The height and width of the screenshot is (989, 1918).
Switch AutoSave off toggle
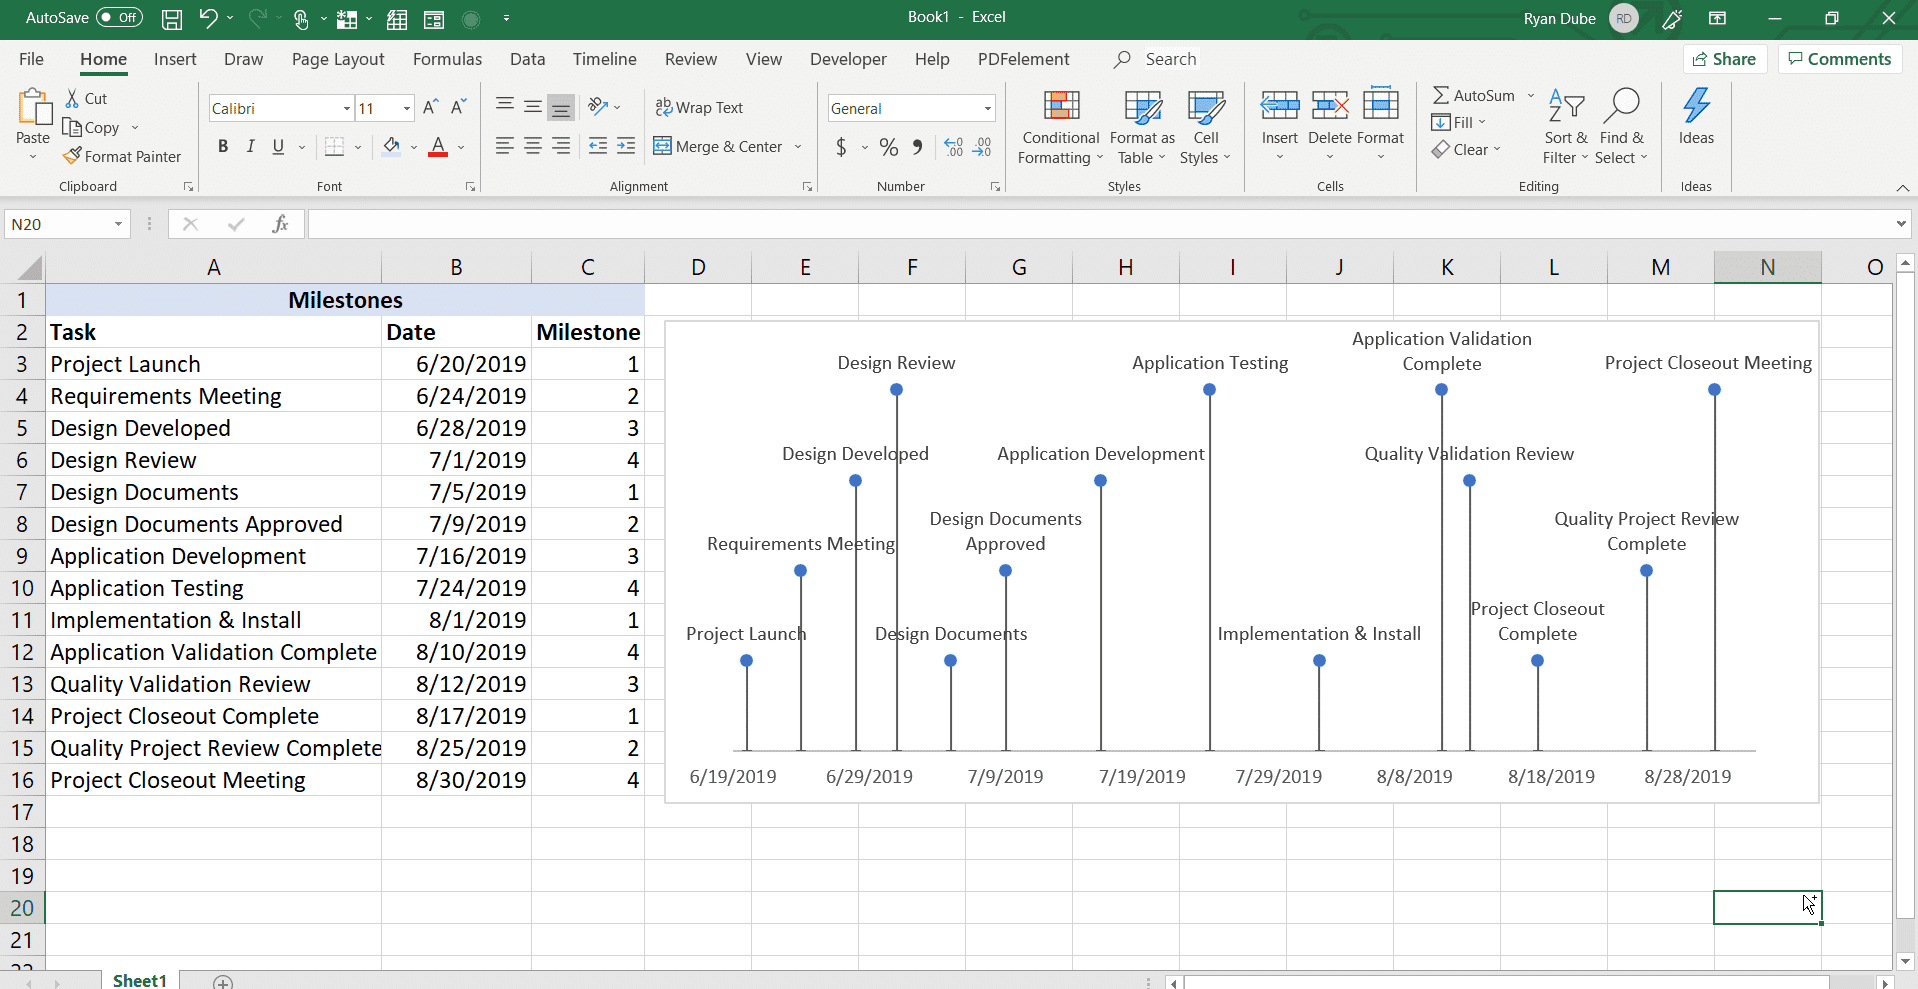(x=119, y=17)
